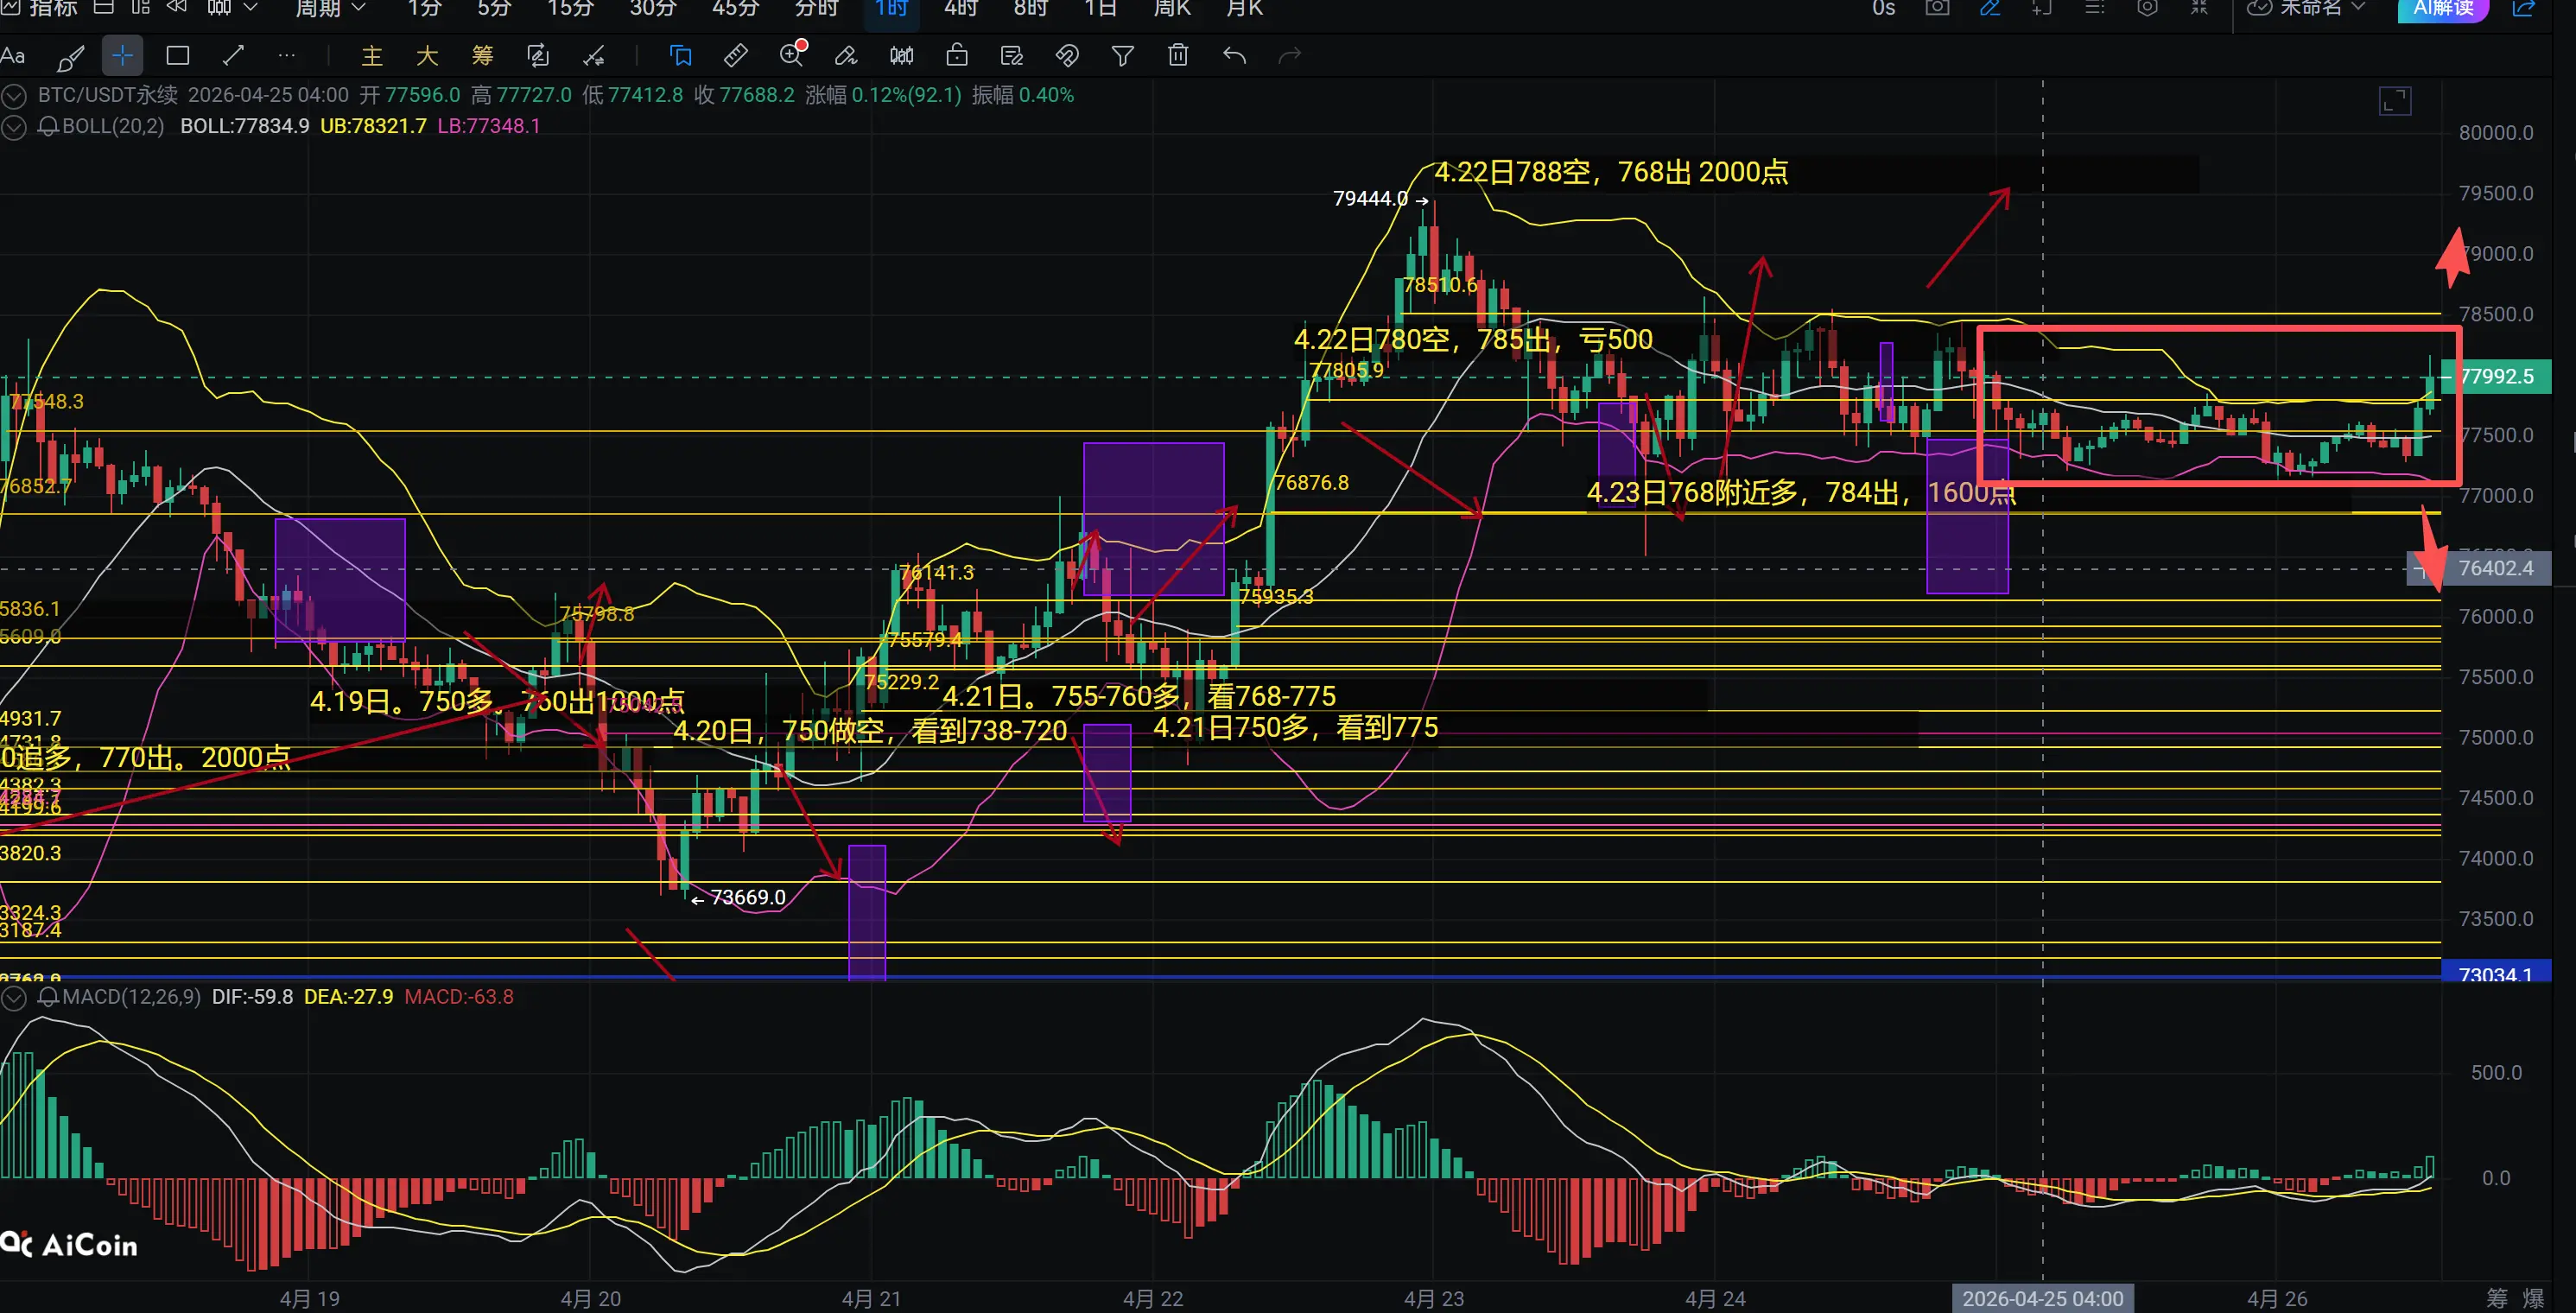Image resolution: width=2576 pixels, height=1313 pixels.
Task: Take a chart screenshot with camera icon
Action: click(1937, 8)
